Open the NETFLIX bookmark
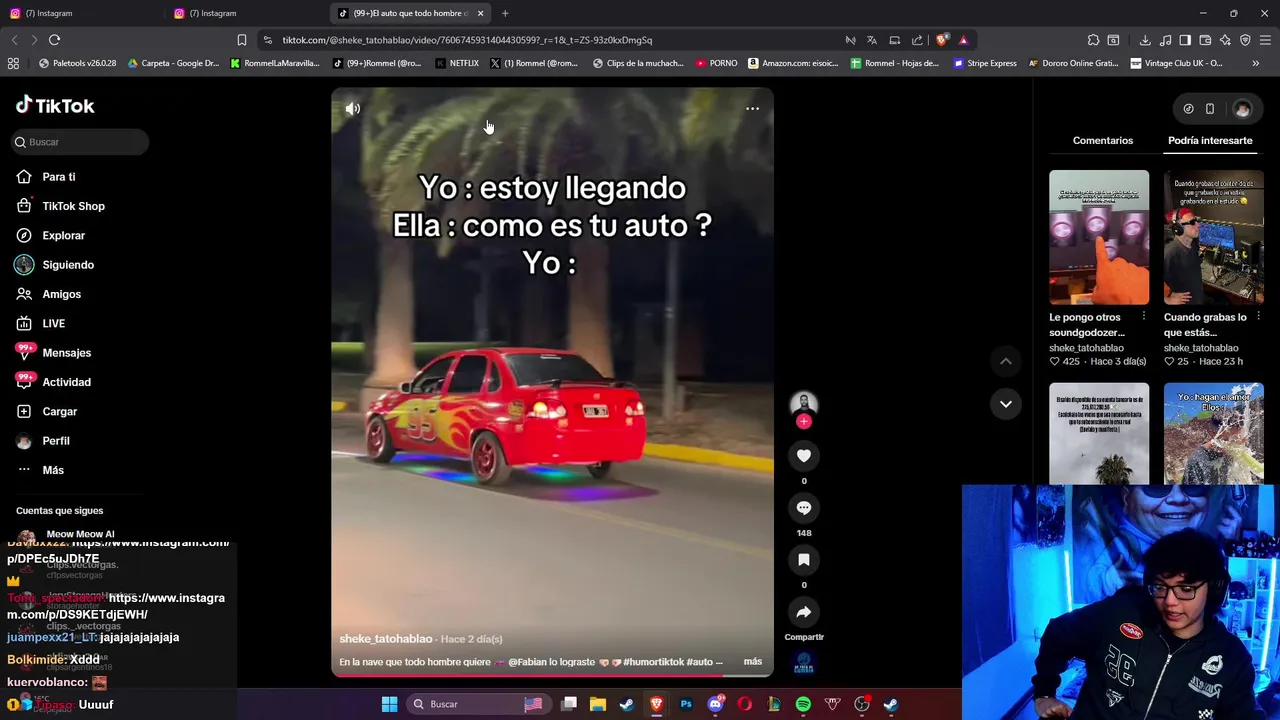Viewport: 1280px width, 720px height. click(457, 63)
